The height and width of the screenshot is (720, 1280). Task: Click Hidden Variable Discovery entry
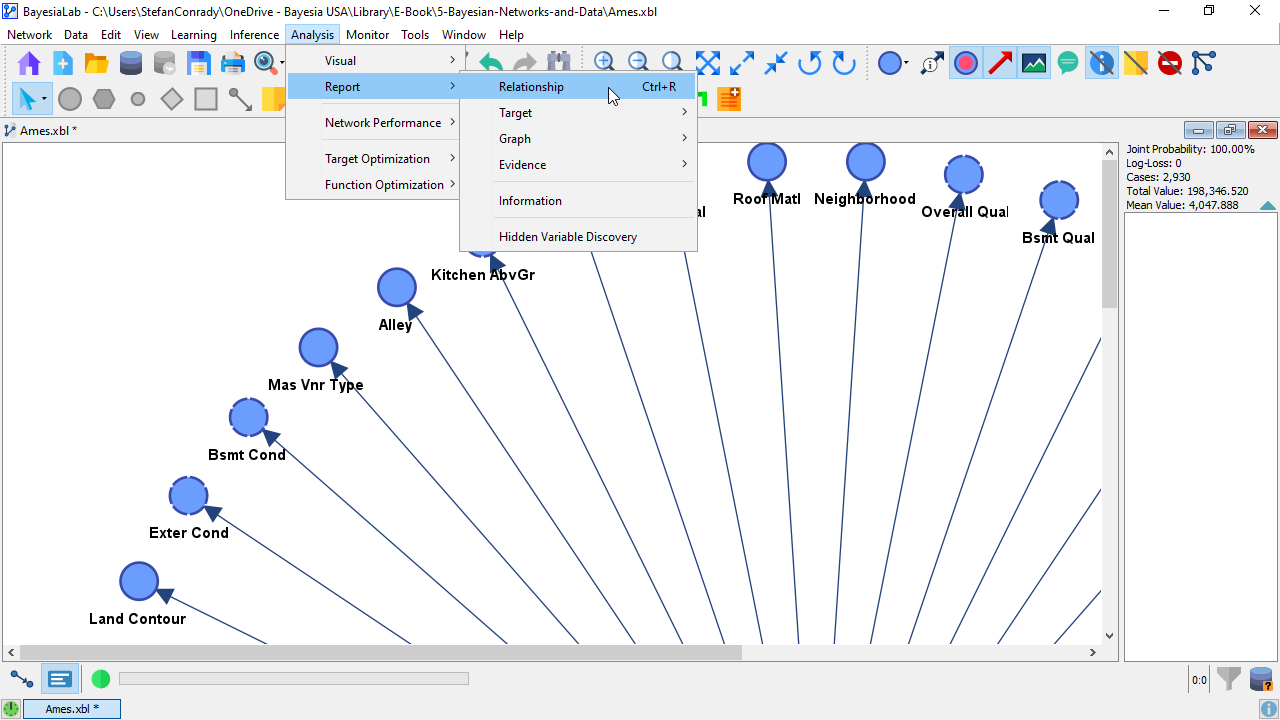pos(567,237)
